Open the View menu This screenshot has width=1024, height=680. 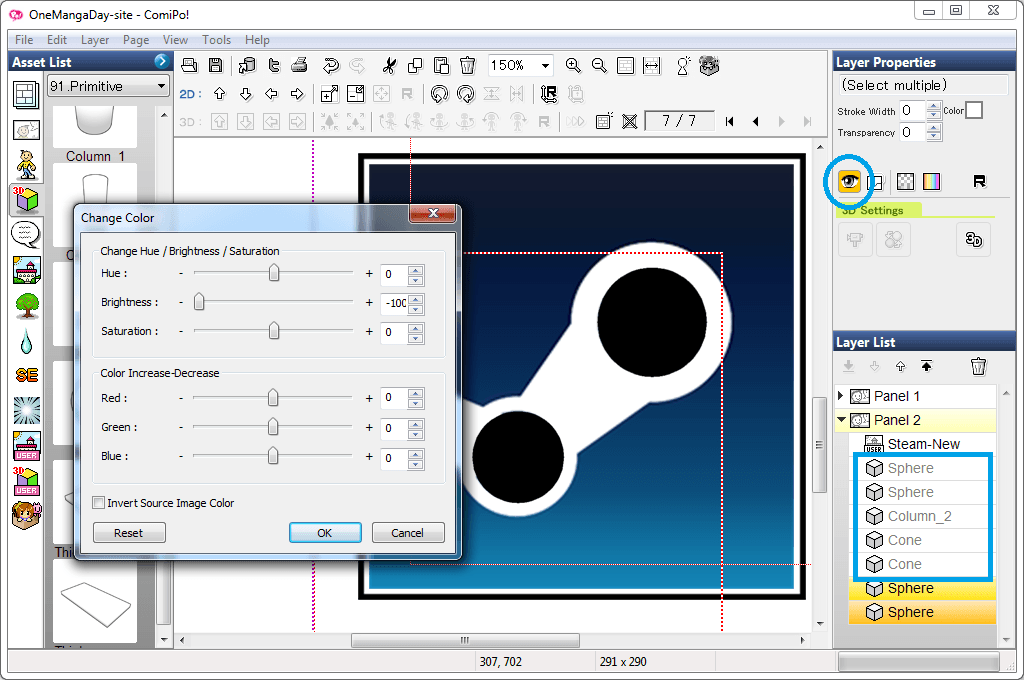[x=175, y=40]
